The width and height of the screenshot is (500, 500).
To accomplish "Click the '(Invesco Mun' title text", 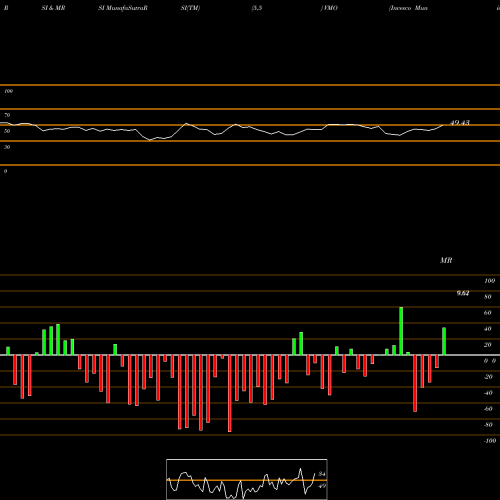I will tap(408, 8).
